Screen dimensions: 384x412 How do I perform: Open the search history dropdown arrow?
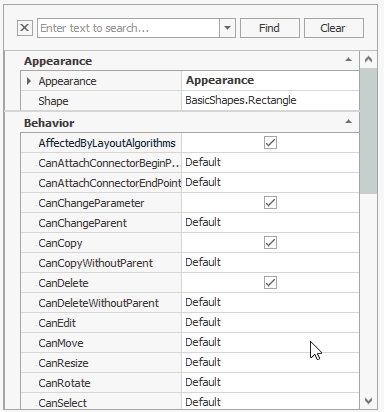pos(227,28)
